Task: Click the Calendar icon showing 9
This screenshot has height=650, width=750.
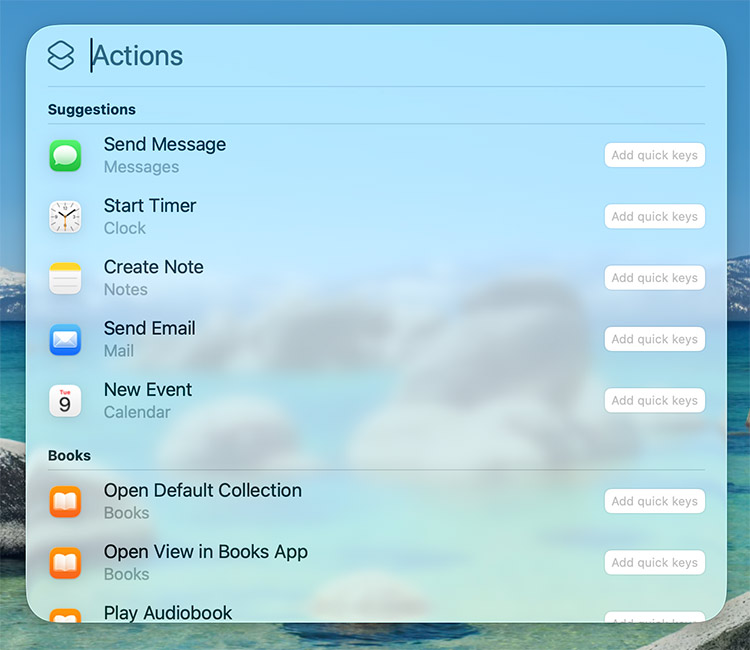Action: point(65,401)
